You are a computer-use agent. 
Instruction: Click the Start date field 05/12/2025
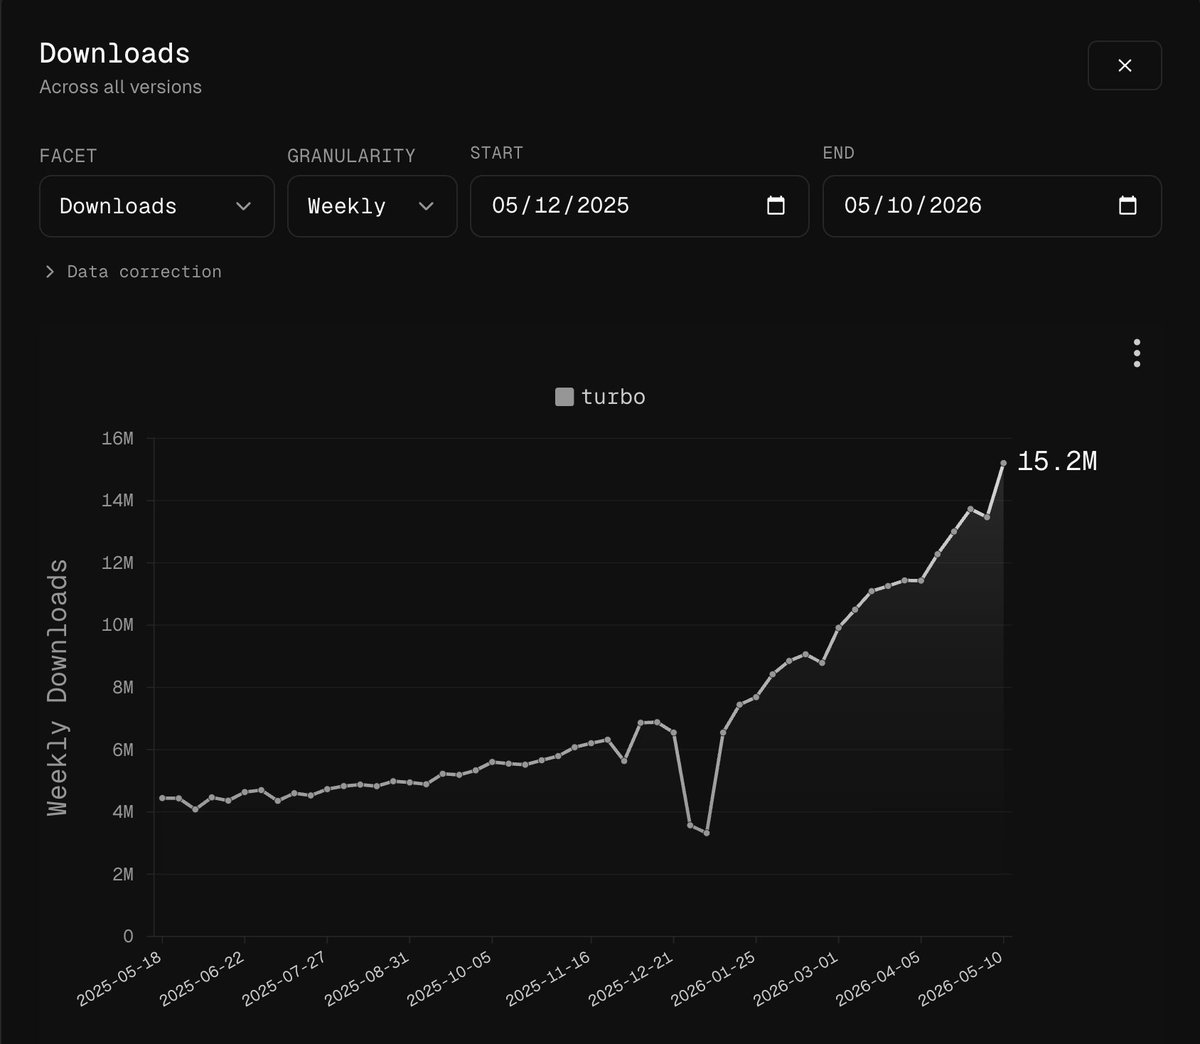coord(639,206)
